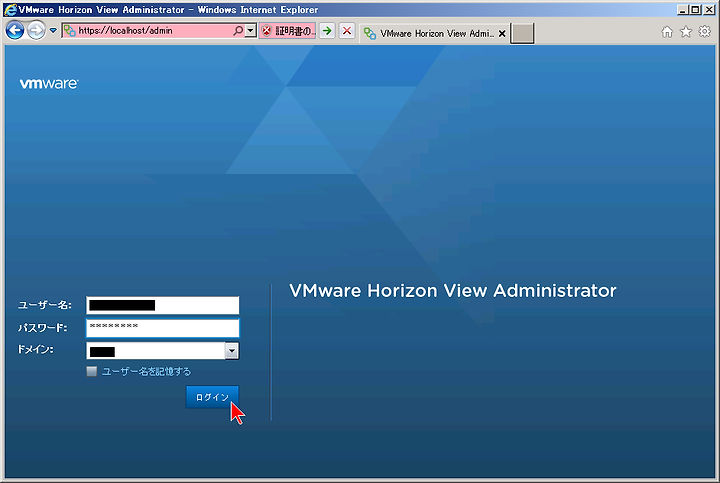Click the Internet Explorer title bar icon
720x483 pixels.
[x=10, y=10]
